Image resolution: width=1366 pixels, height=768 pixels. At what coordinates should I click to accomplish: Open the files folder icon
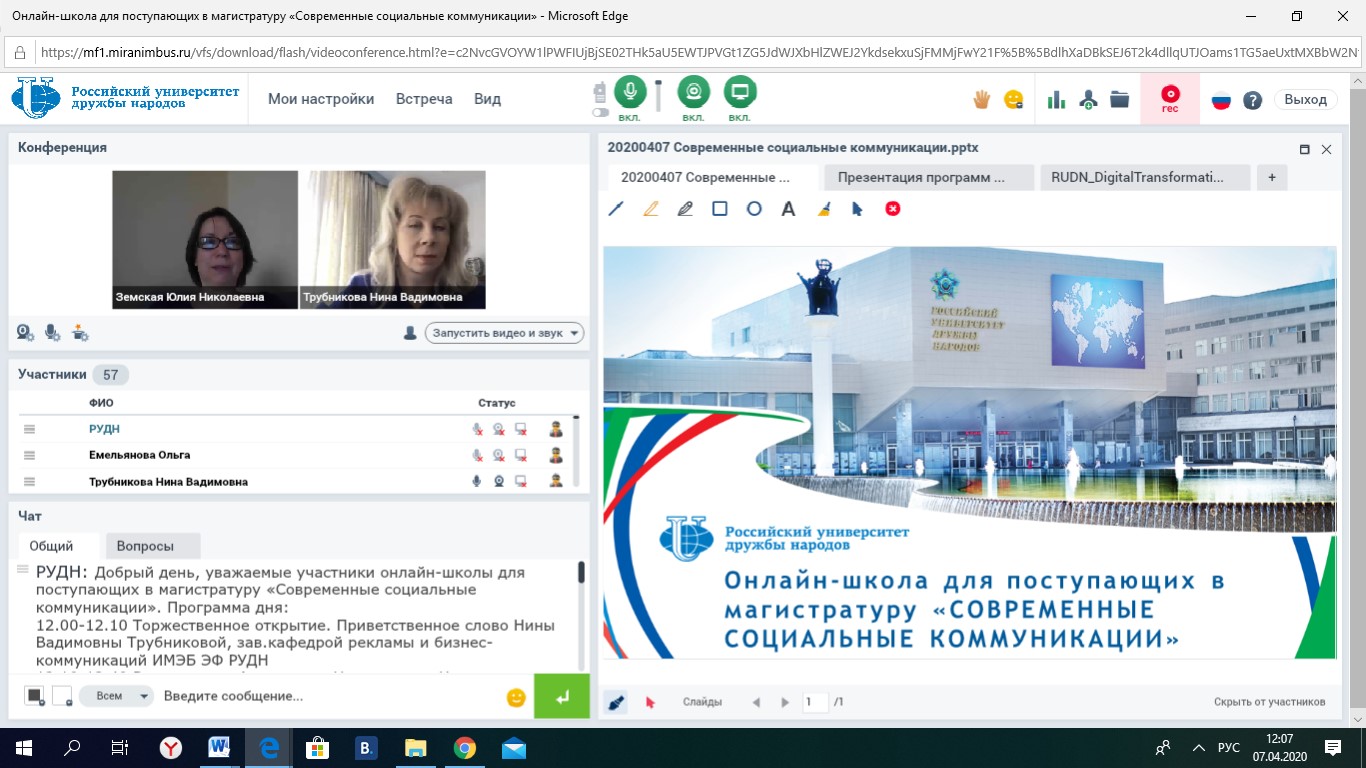1120,99
